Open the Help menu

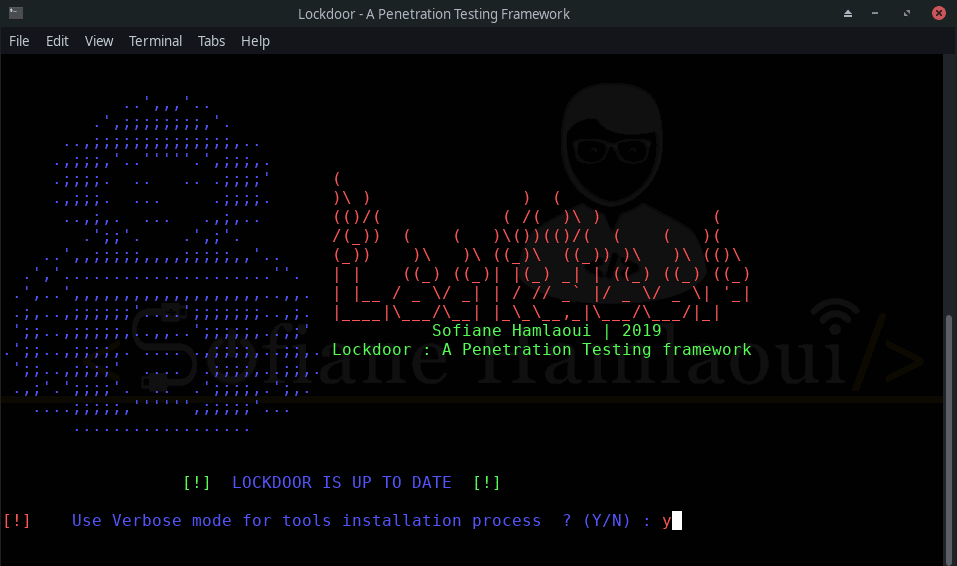tap(255, 41)
